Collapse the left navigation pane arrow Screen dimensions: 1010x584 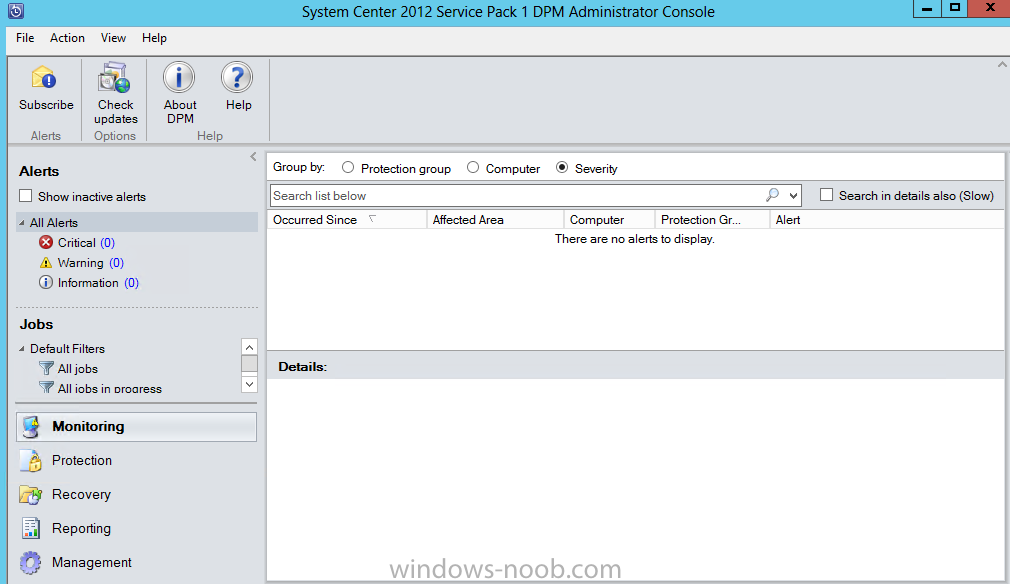click(253, 156)
